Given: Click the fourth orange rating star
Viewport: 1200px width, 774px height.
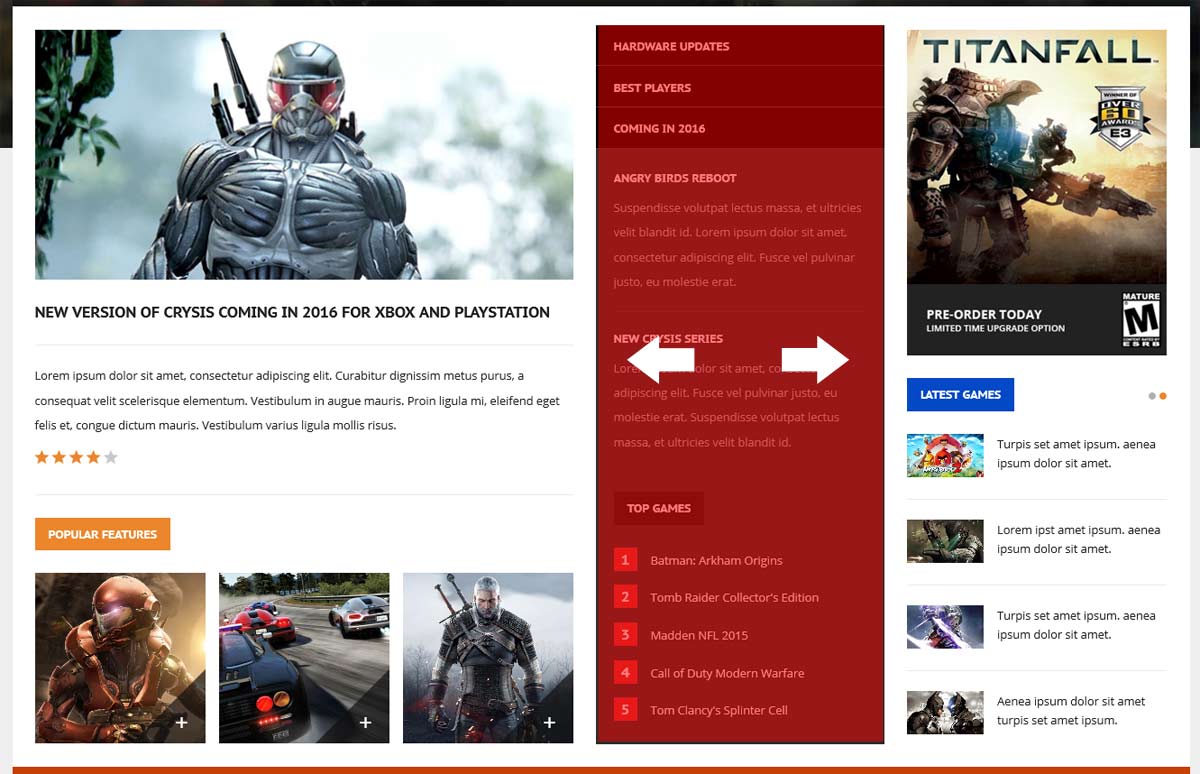Looking at the screenshot, I should [93, 457].
